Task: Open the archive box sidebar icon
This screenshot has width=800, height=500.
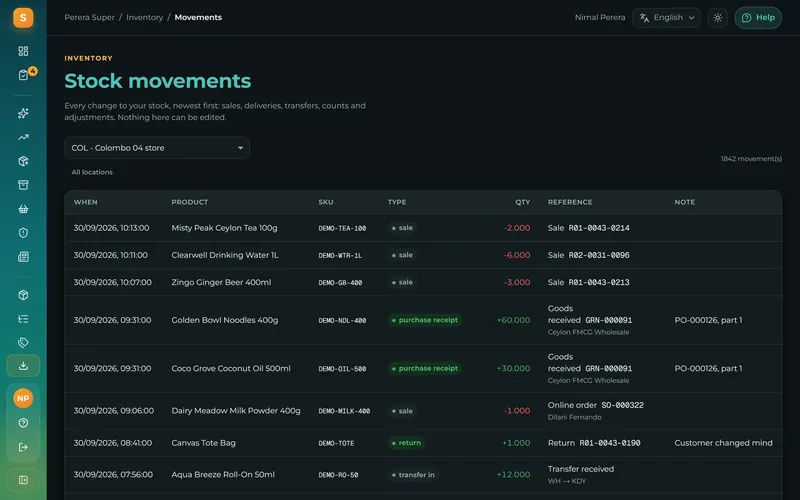Action: coord(23,185)
